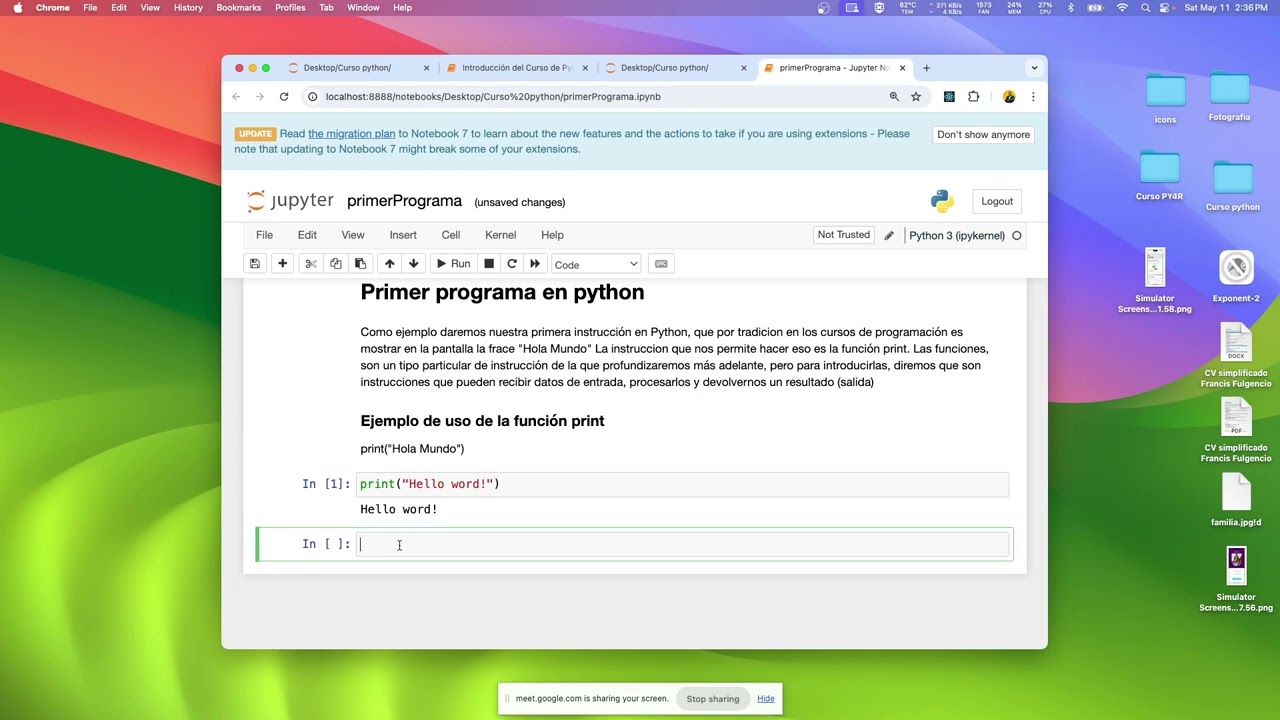1280x720 pixels.
Task: Open Chrome tab search dropdown arrow
Action: tap(1034, 68)
